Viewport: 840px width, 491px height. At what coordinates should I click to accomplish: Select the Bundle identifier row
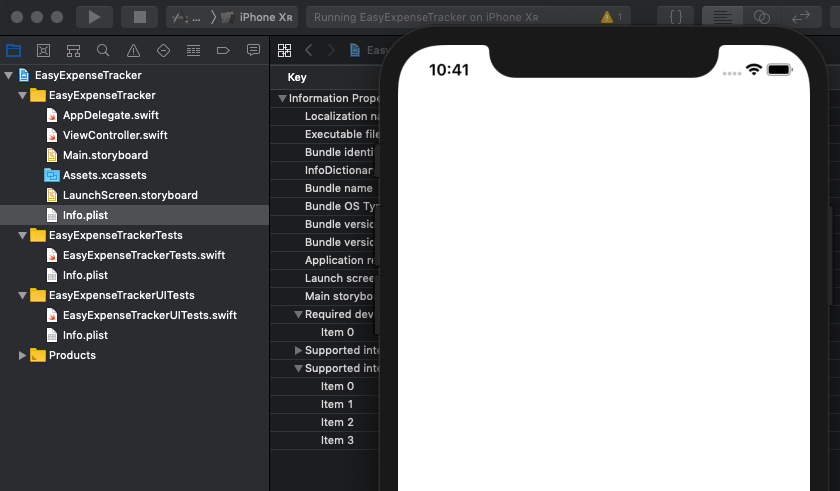(325, 153)
